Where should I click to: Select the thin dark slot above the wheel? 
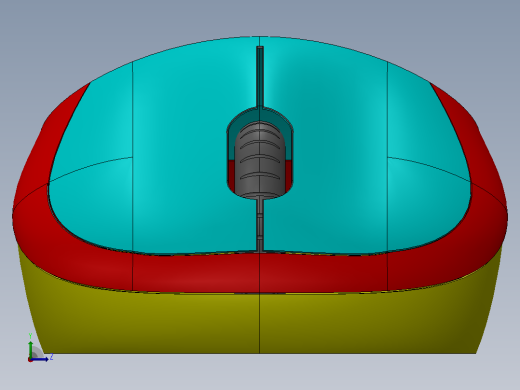pyautogui.click(x=260, y=77)
